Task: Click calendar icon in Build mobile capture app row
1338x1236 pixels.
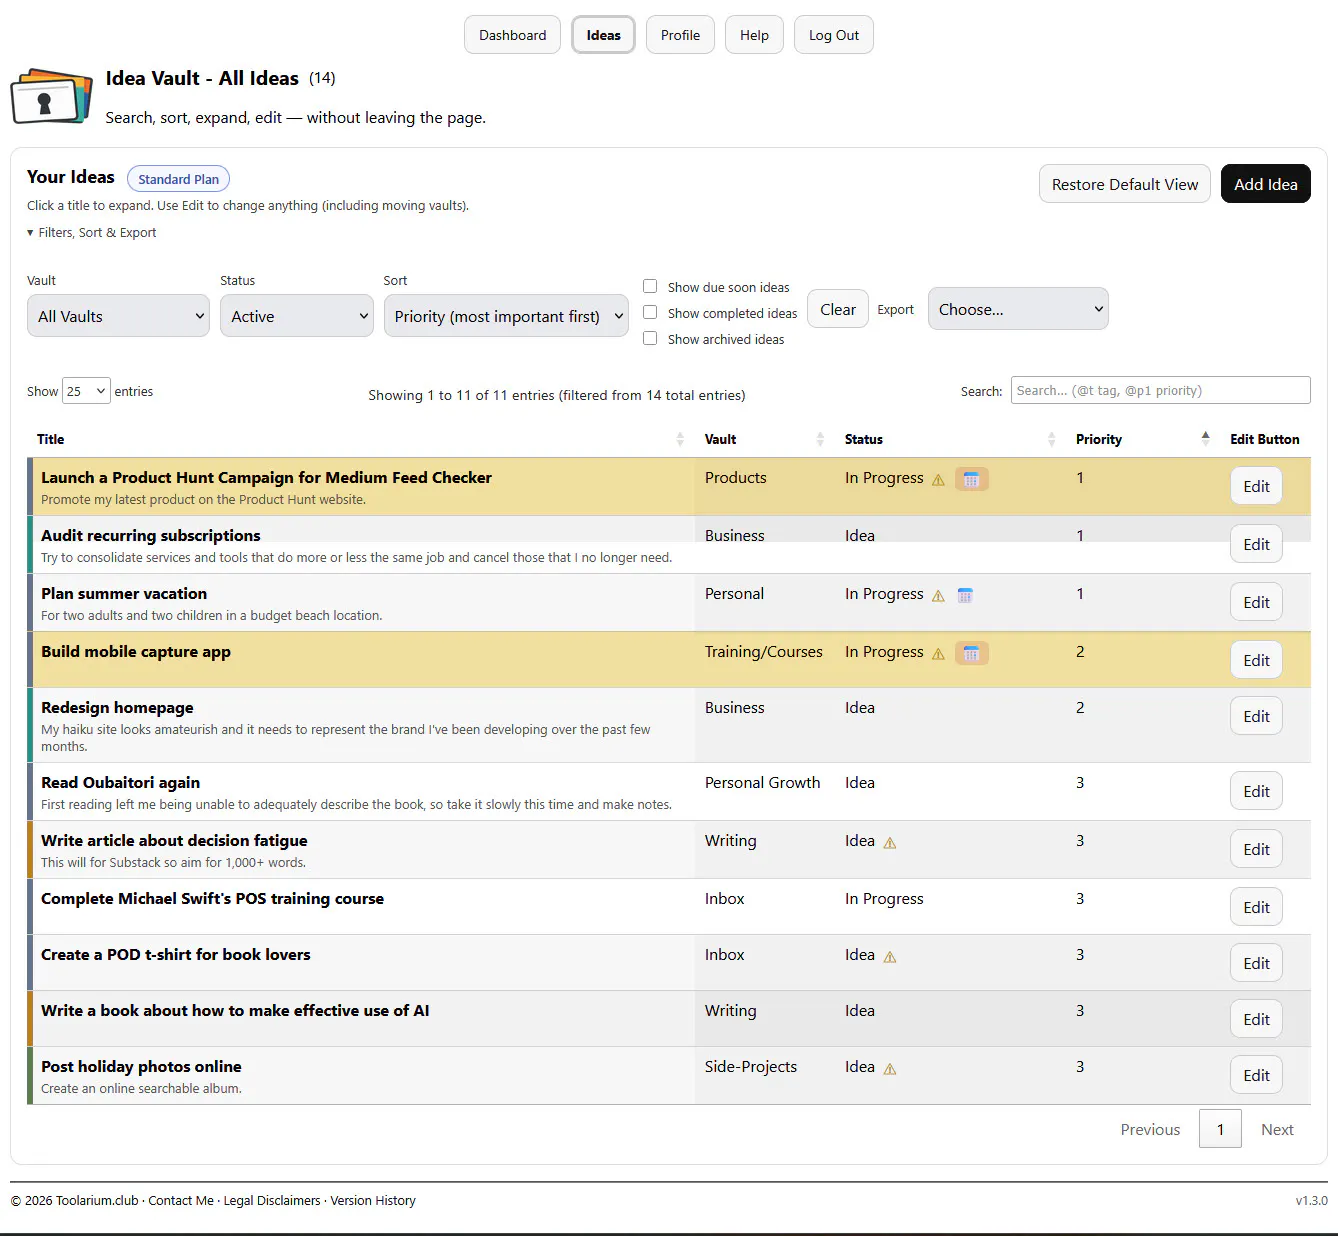Action: pos(971,654)
